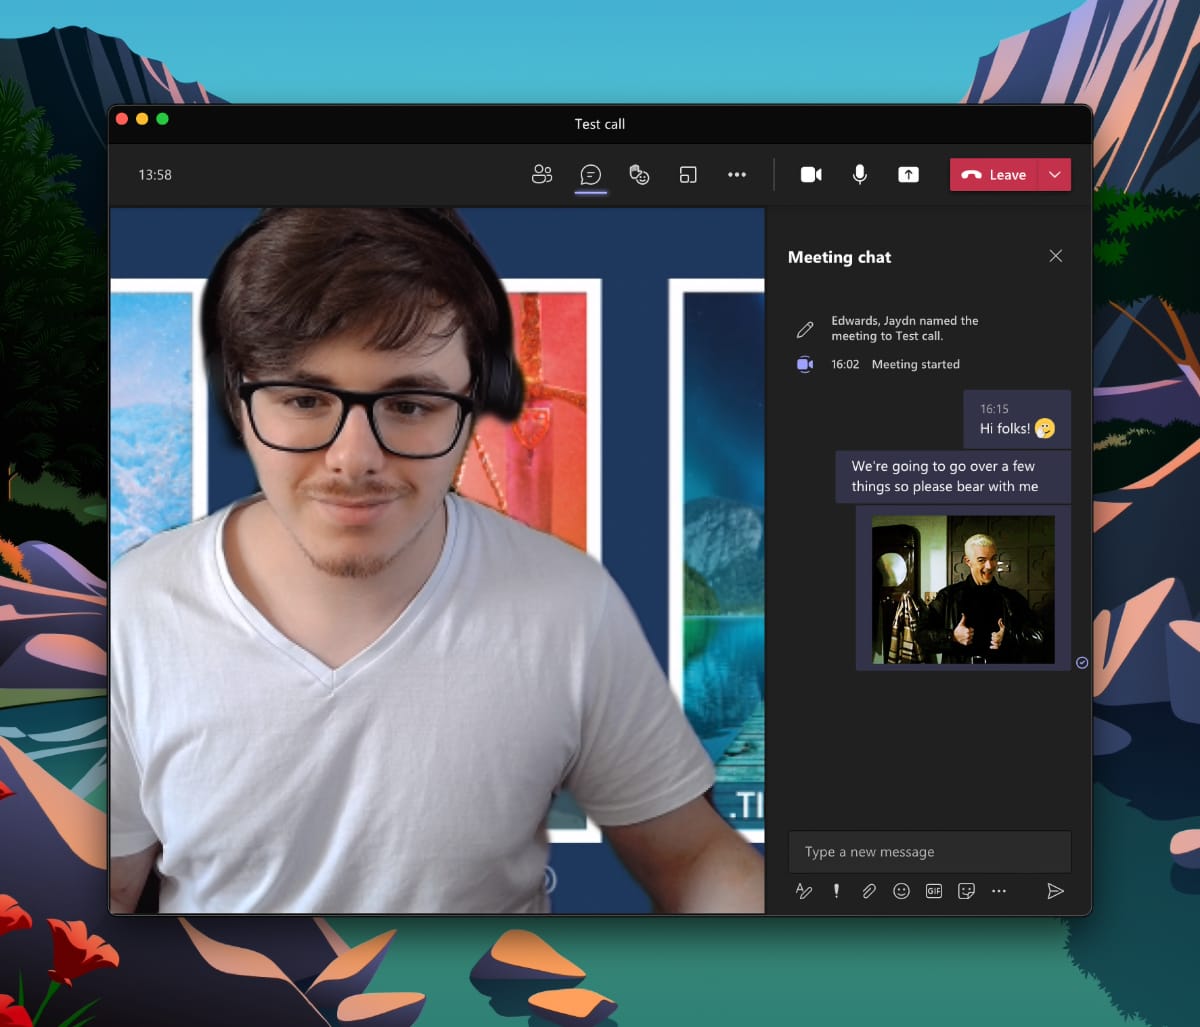Click the Type a new message field
Viewport: 1200px width, 1027px height.
(929, 852)
